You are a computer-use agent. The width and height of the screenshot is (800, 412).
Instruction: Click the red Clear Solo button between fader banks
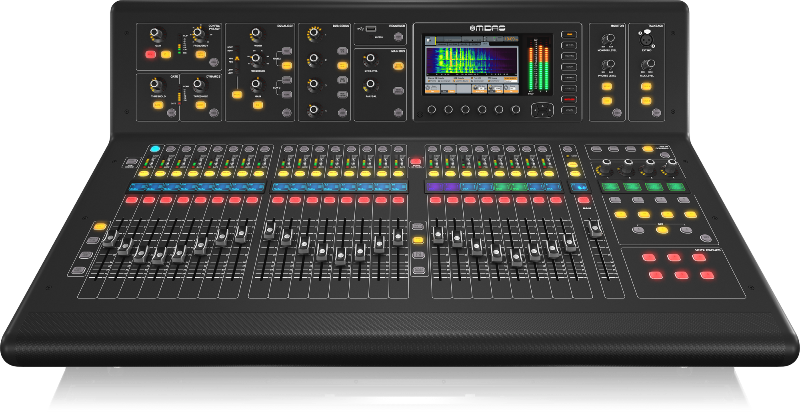pyautogui.click(x=416, y=162)
